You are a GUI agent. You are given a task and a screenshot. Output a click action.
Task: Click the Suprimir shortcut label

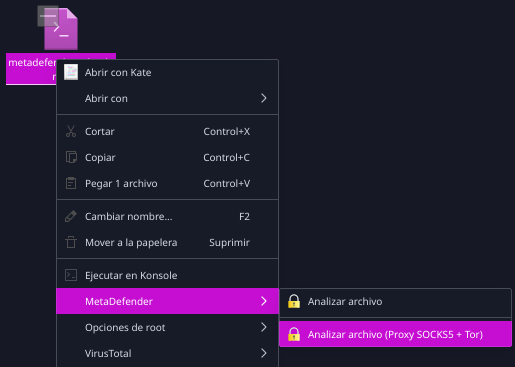tap(229, 243)
